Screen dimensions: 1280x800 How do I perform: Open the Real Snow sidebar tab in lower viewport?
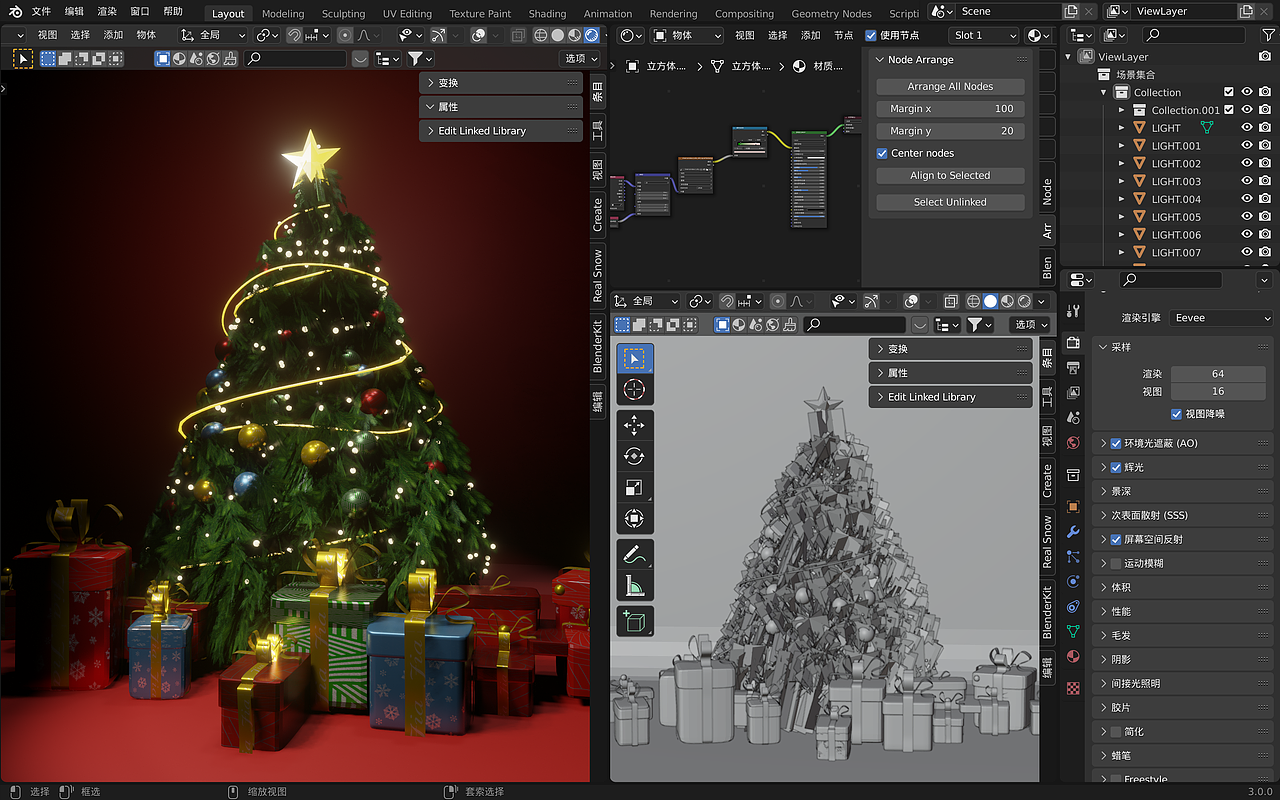1047,544
